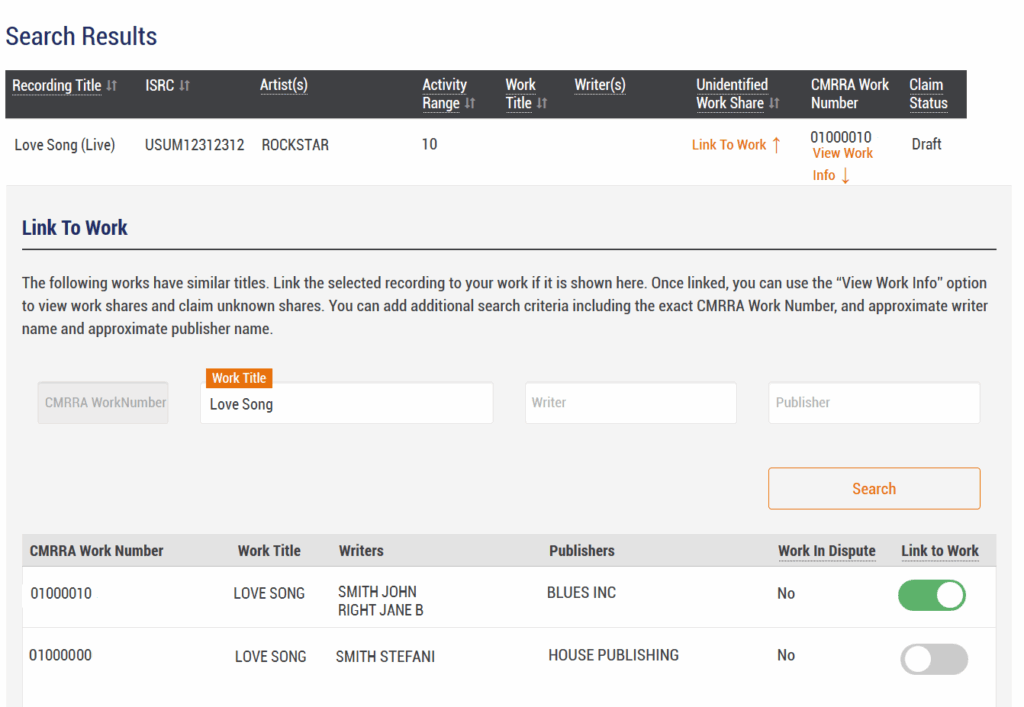The width and height of the screenshot is (1024, 707).
Task: Enable link toggle for House Publishing work
Action: click(x=933, y=659)
